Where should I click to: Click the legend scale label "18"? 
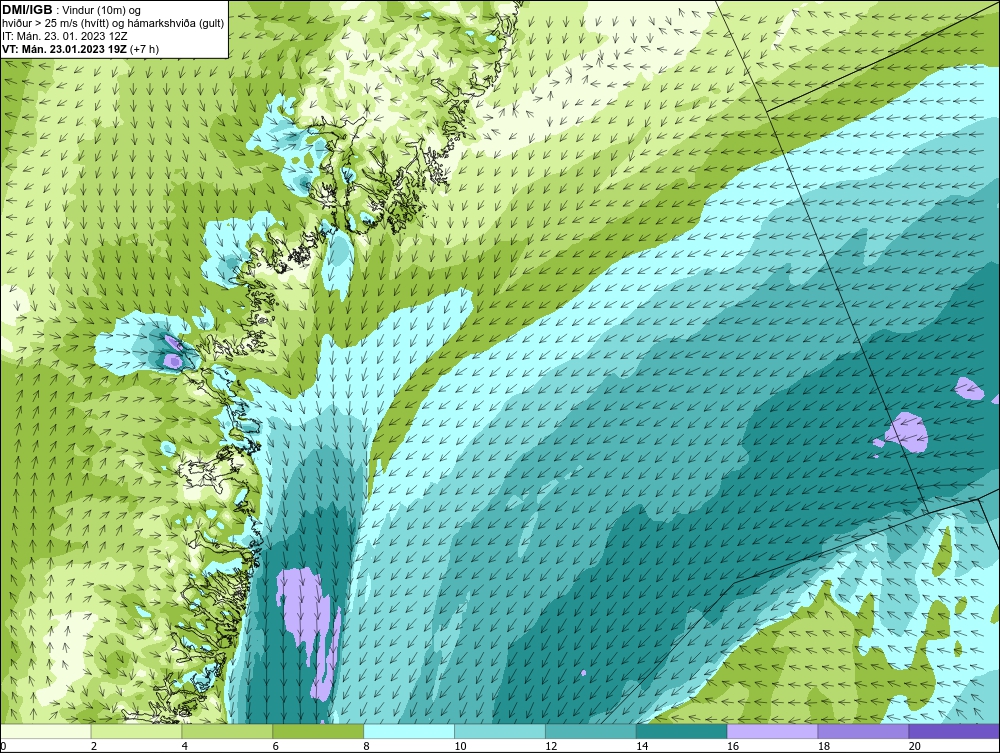click(823, 746)
